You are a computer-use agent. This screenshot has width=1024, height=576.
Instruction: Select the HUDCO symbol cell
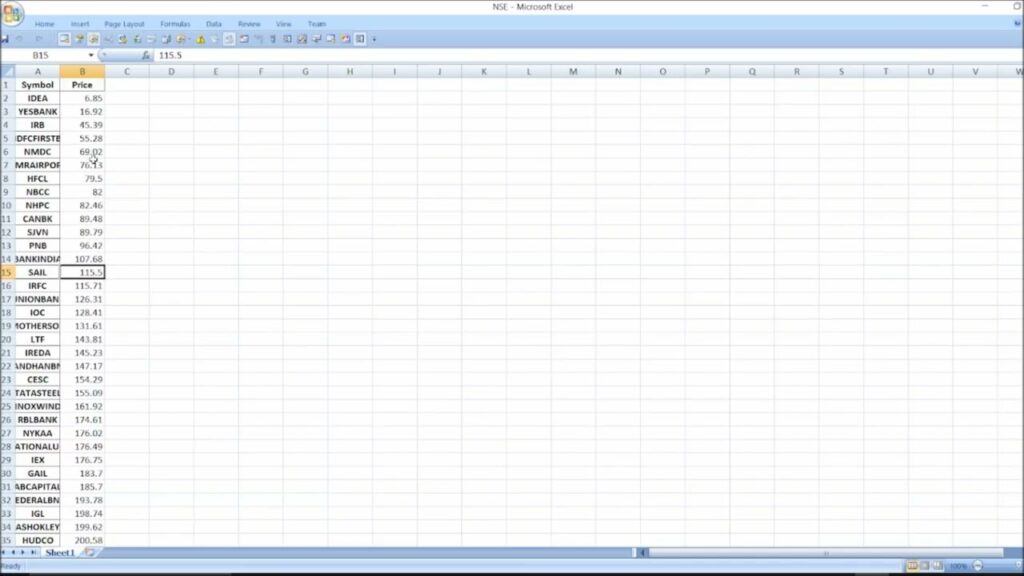tap(37, 540)
